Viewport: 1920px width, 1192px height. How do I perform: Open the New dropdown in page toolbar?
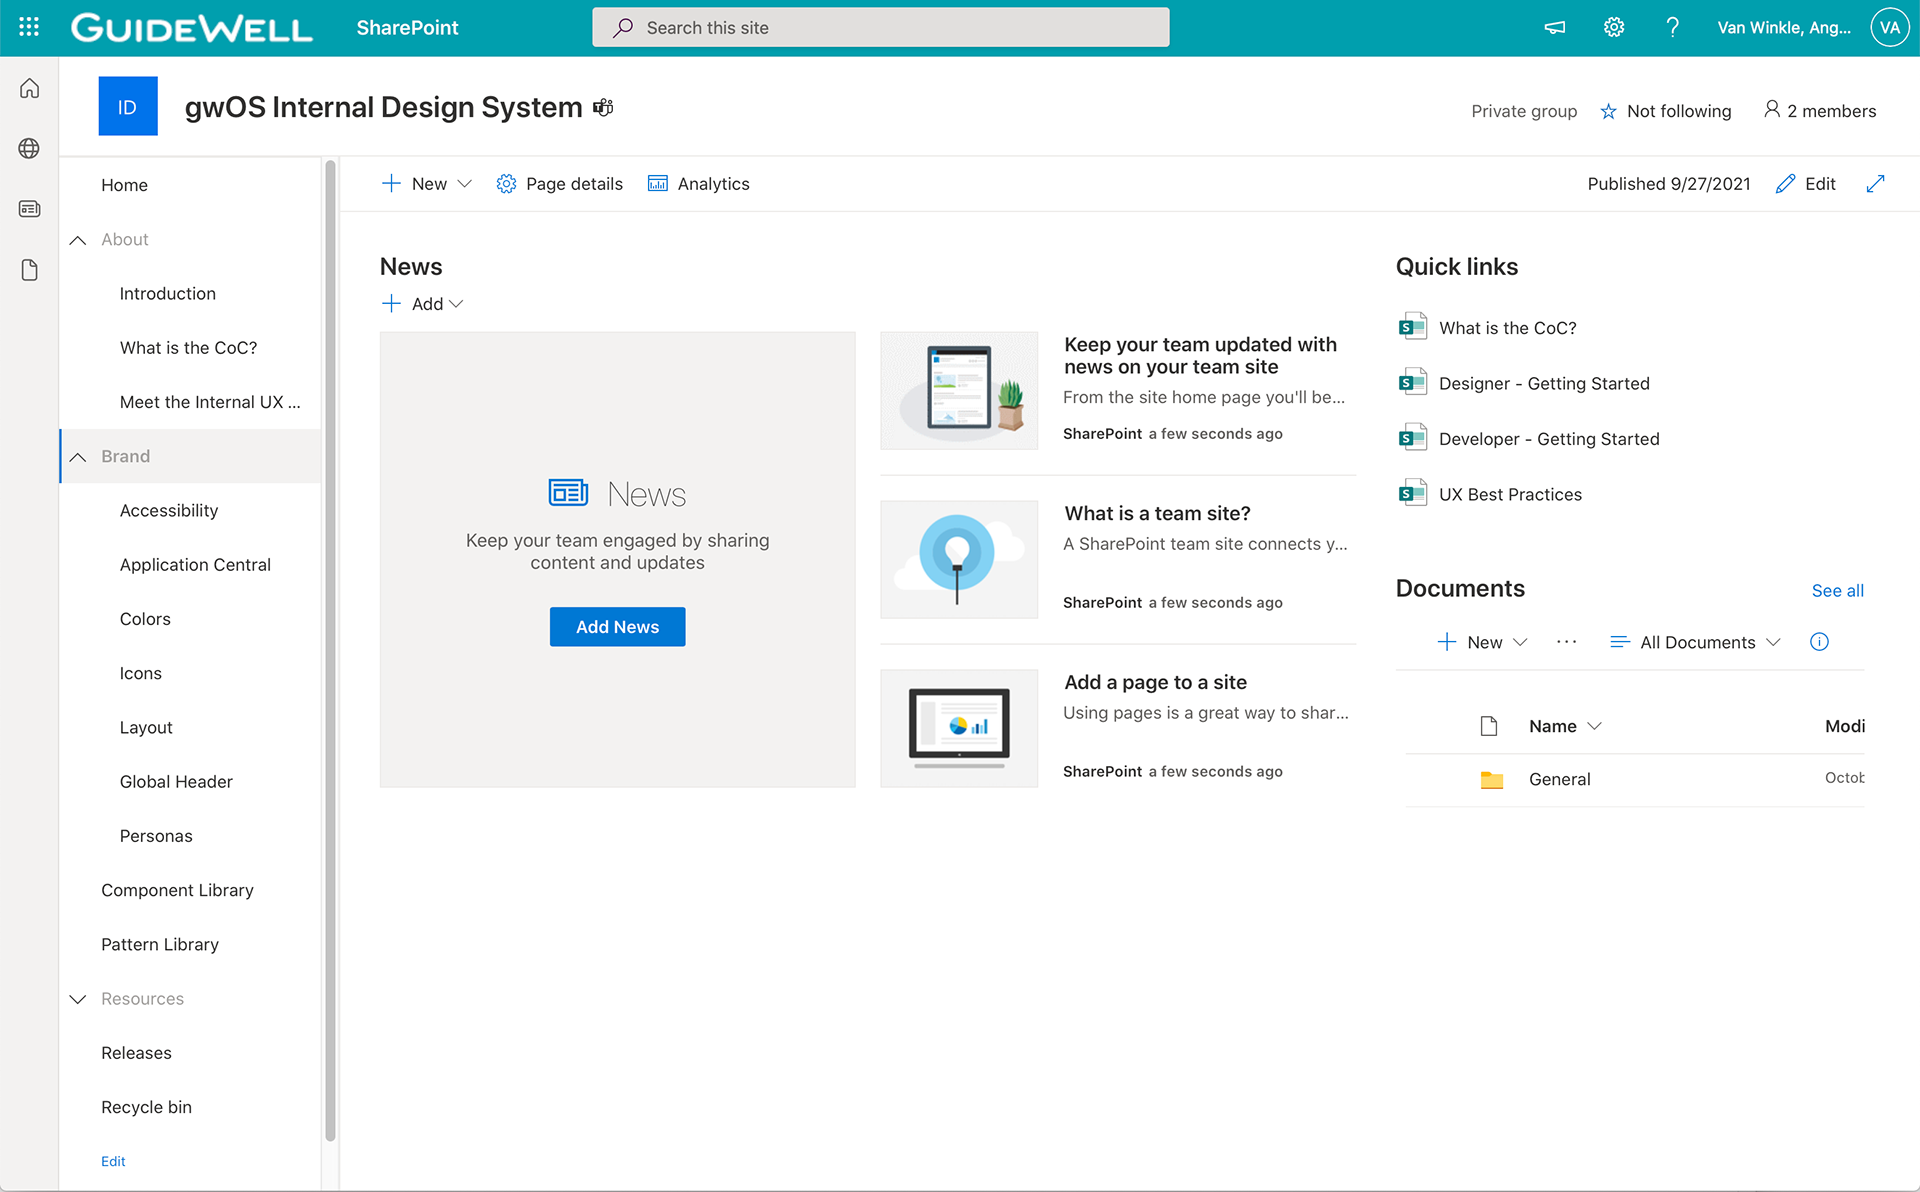pos(427,184)
